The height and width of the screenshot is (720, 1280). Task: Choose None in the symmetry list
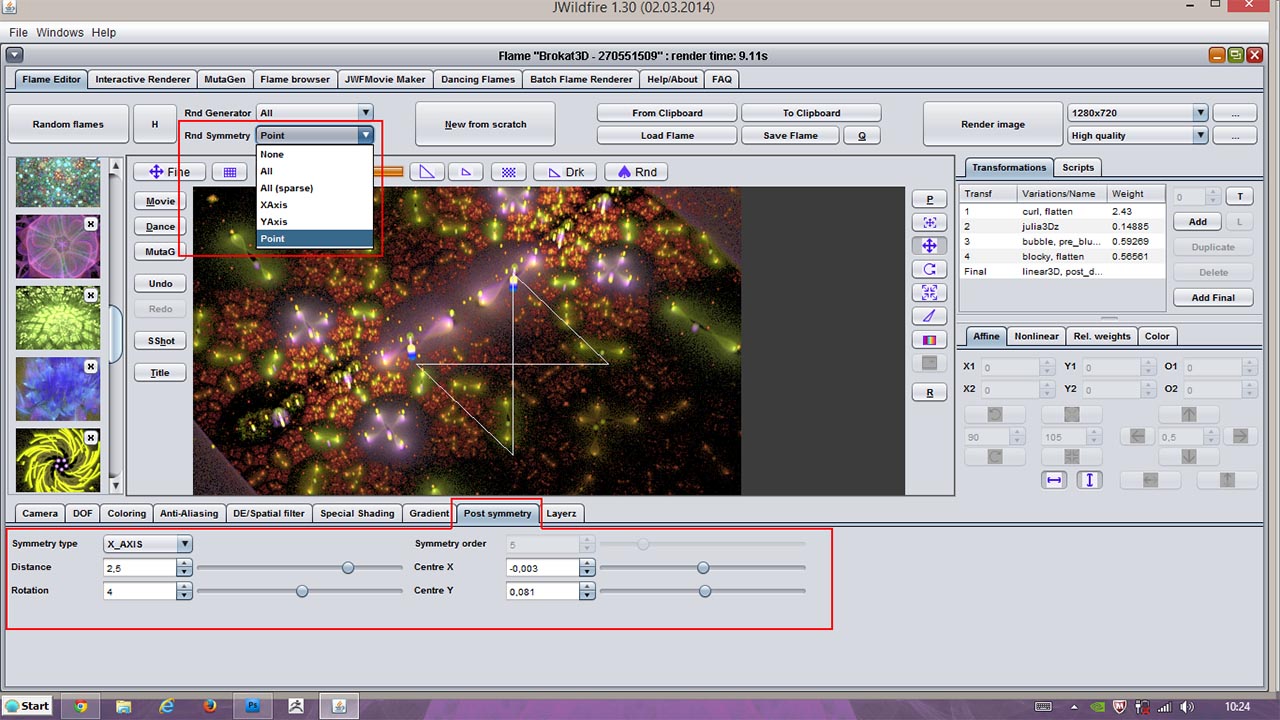pos(315,154)
